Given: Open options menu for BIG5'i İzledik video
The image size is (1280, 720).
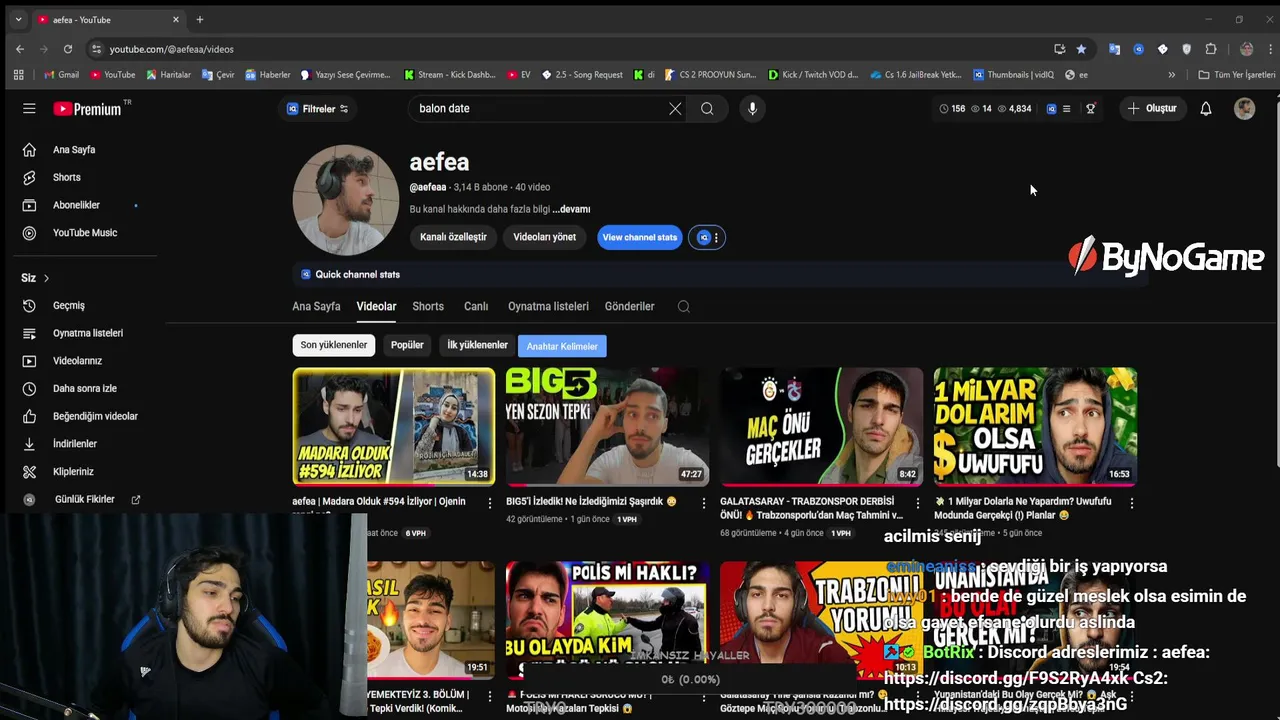Looking at the screenshot, I should [703, 503].
